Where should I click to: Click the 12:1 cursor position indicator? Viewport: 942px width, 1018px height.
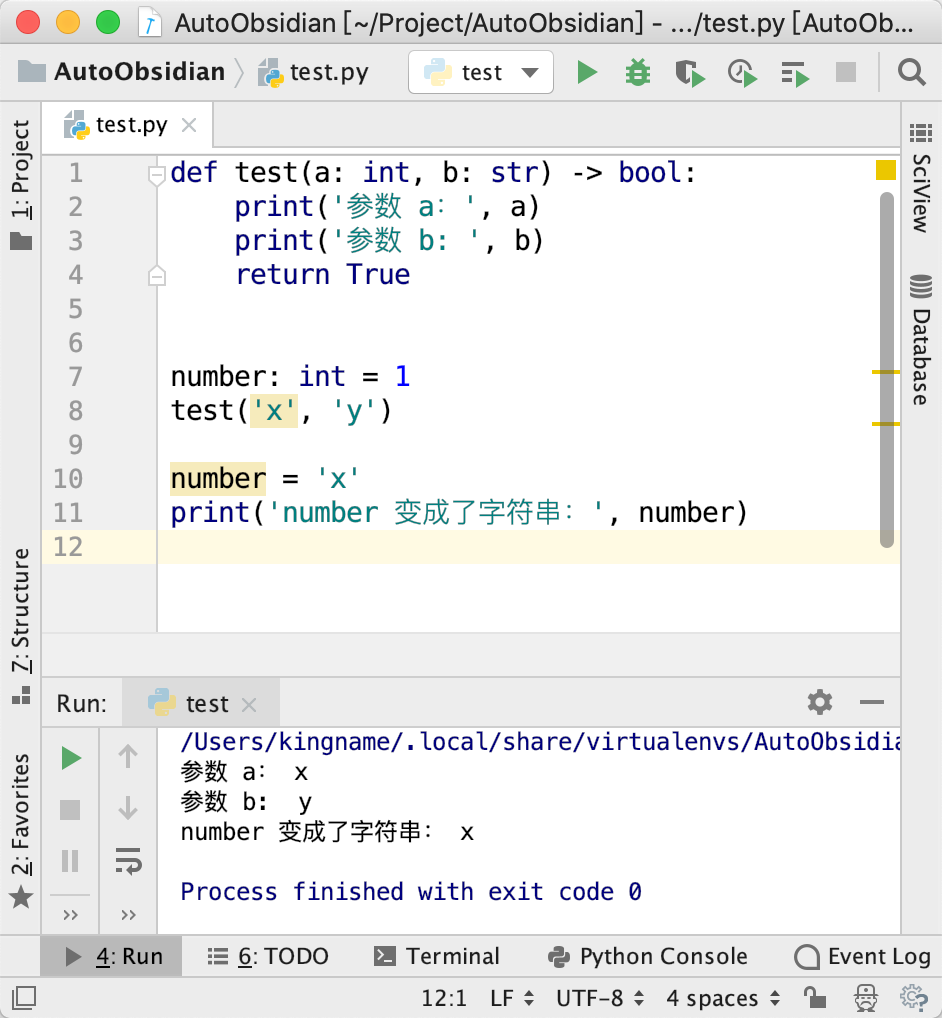click(x=444, y=998)
